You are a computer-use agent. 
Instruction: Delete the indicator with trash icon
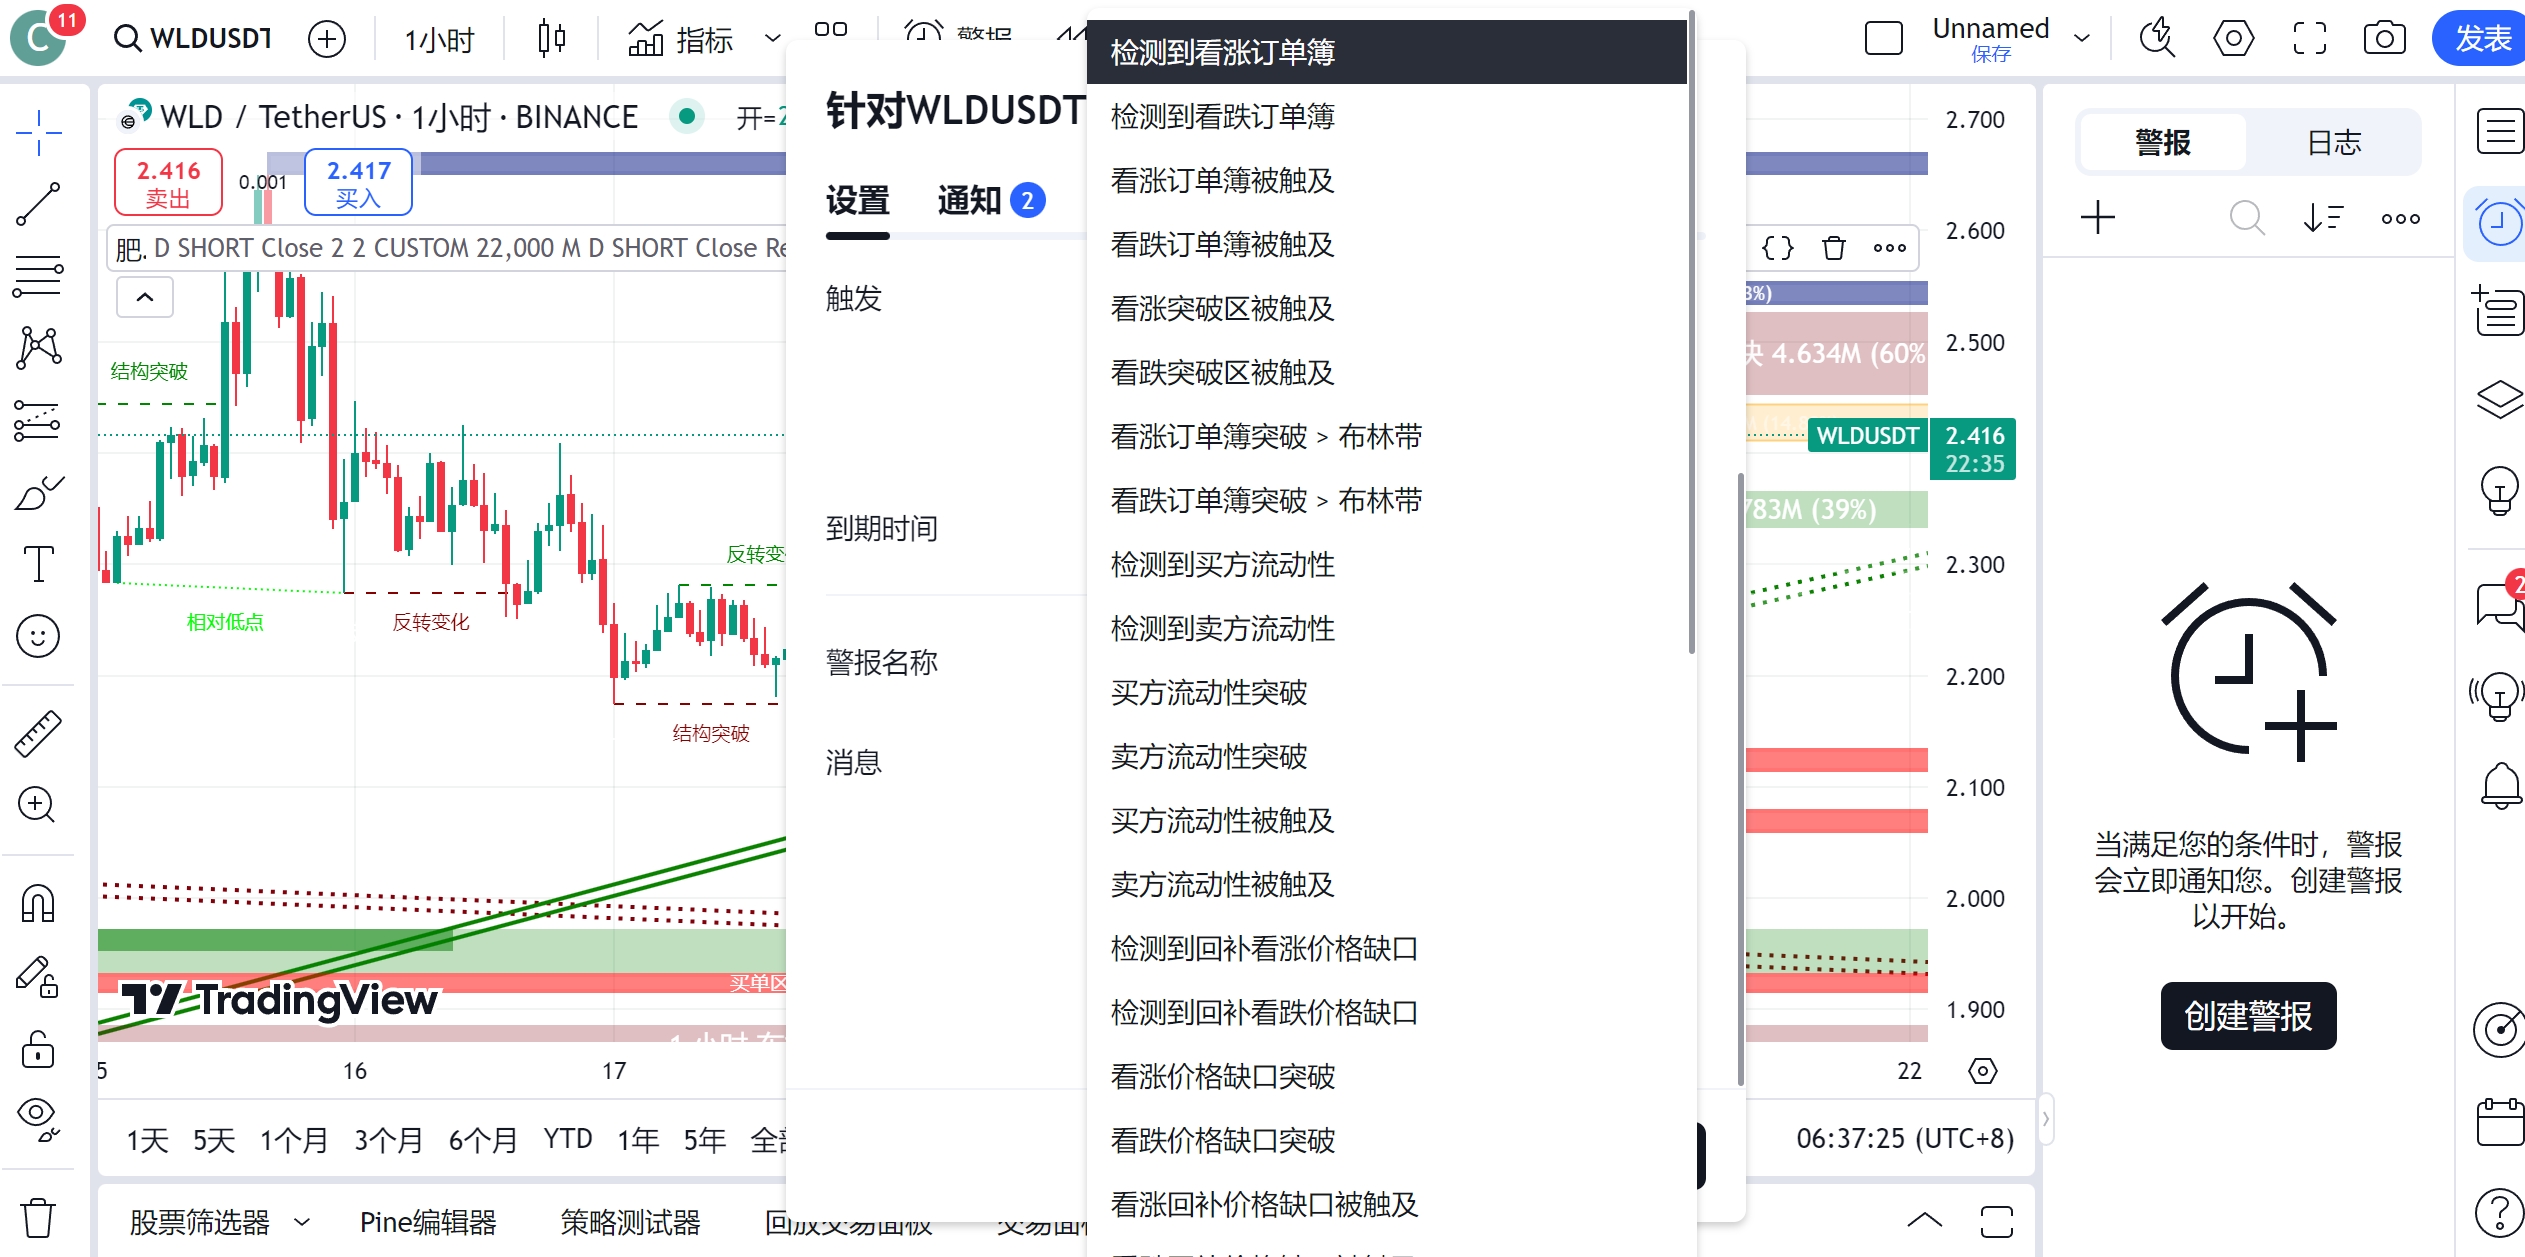click(1833, 248)
